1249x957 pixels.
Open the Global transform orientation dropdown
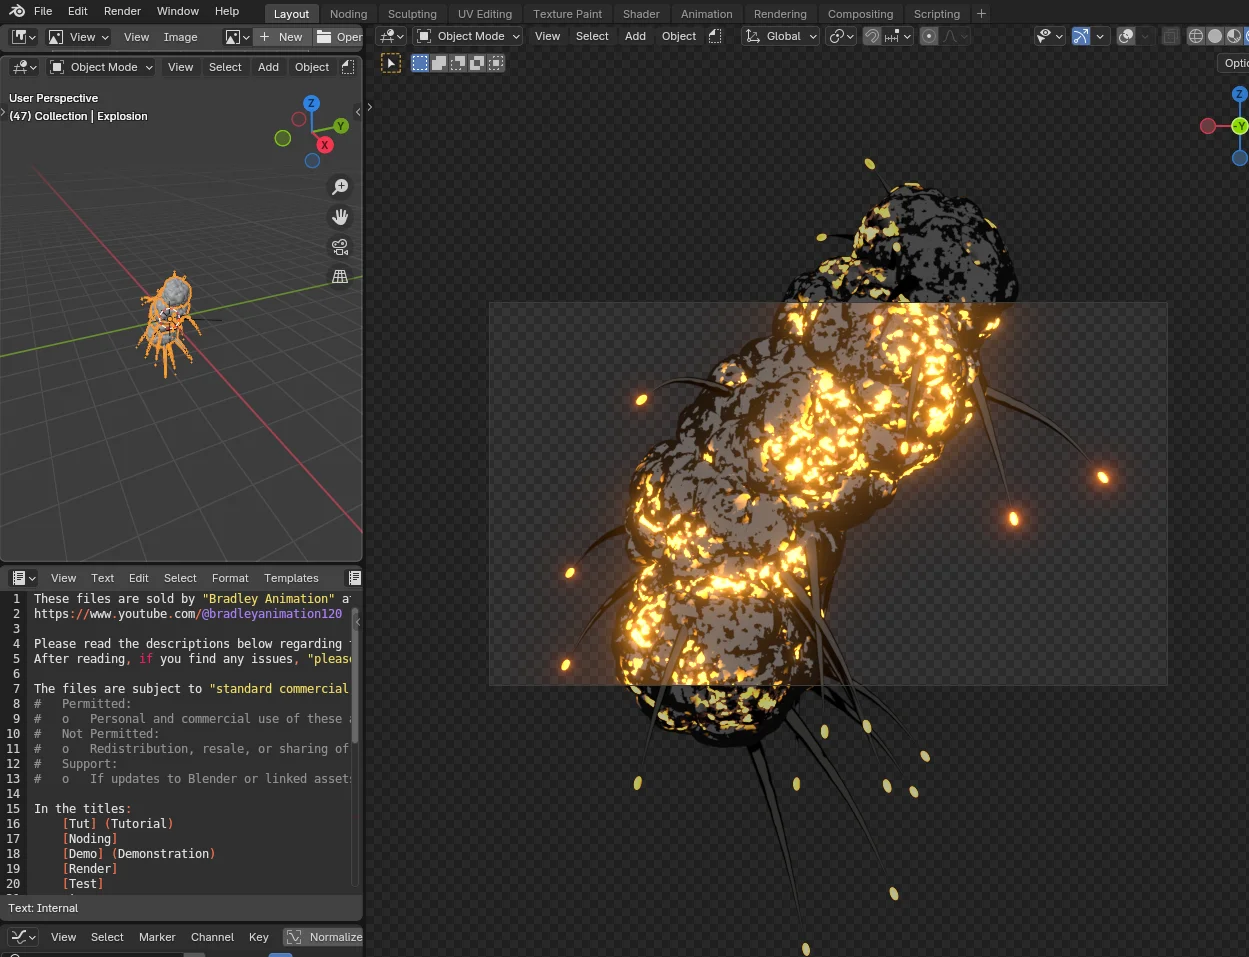pos(780,36)
